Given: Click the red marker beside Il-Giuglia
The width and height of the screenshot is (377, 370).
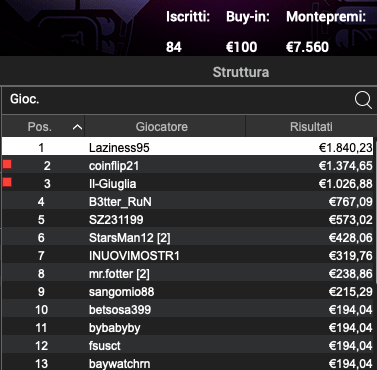Looking at the screenshot, I should (x=7, y=182).
